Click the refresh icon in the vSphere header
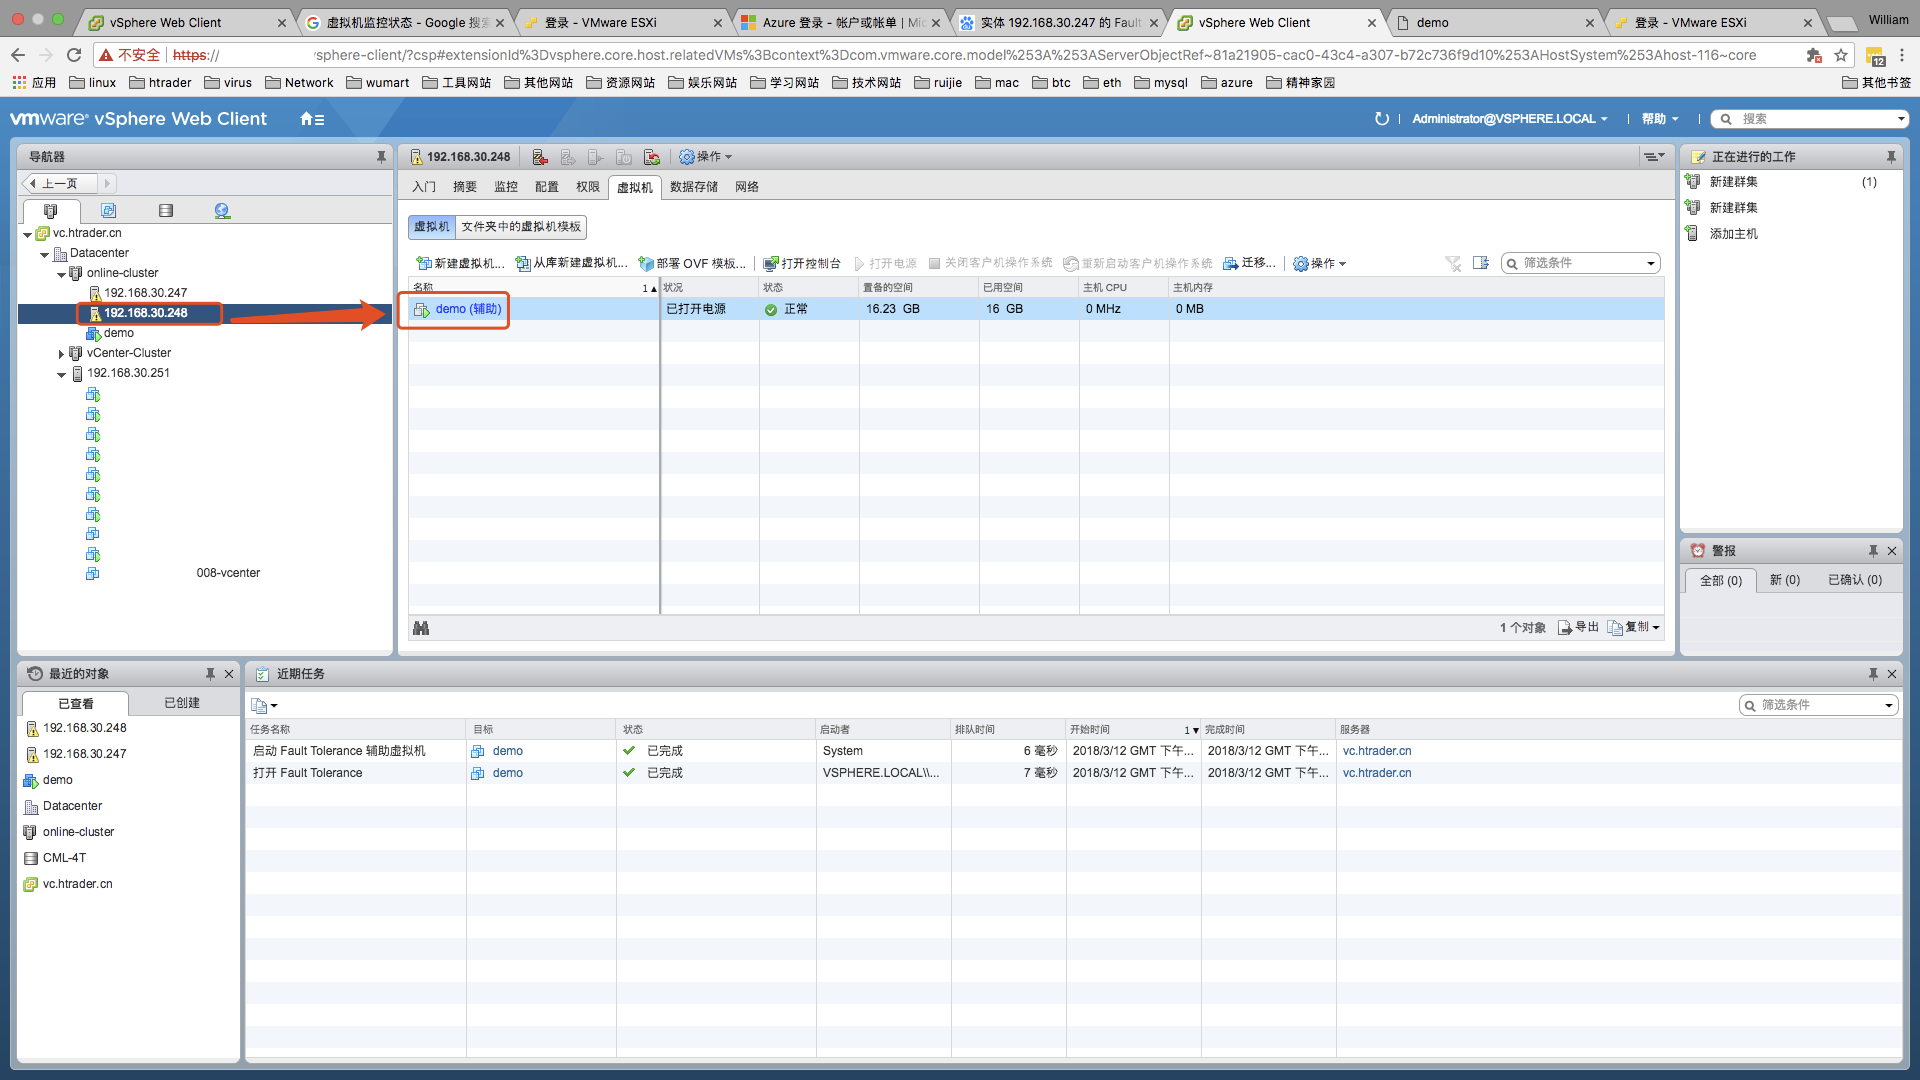The width and height of the screenshot is (1920, 1080). pos(1381,119)
